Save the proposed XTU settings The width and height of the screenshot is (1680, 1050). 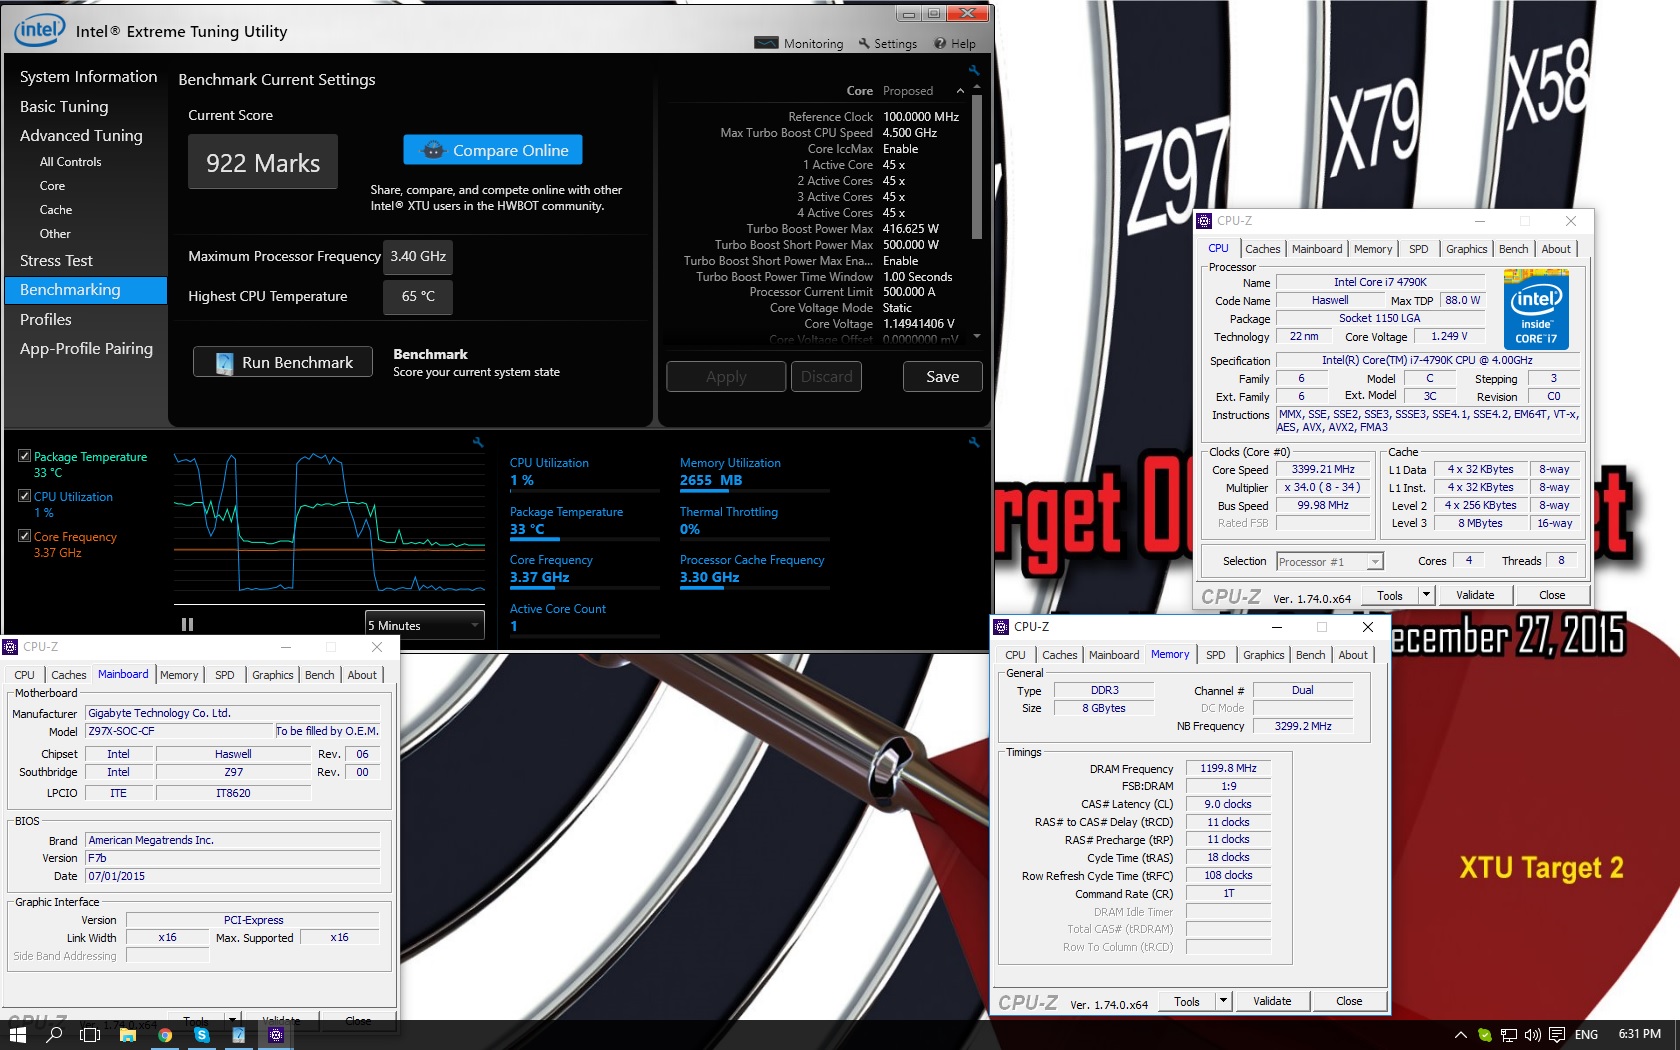[x=942, y=377]
